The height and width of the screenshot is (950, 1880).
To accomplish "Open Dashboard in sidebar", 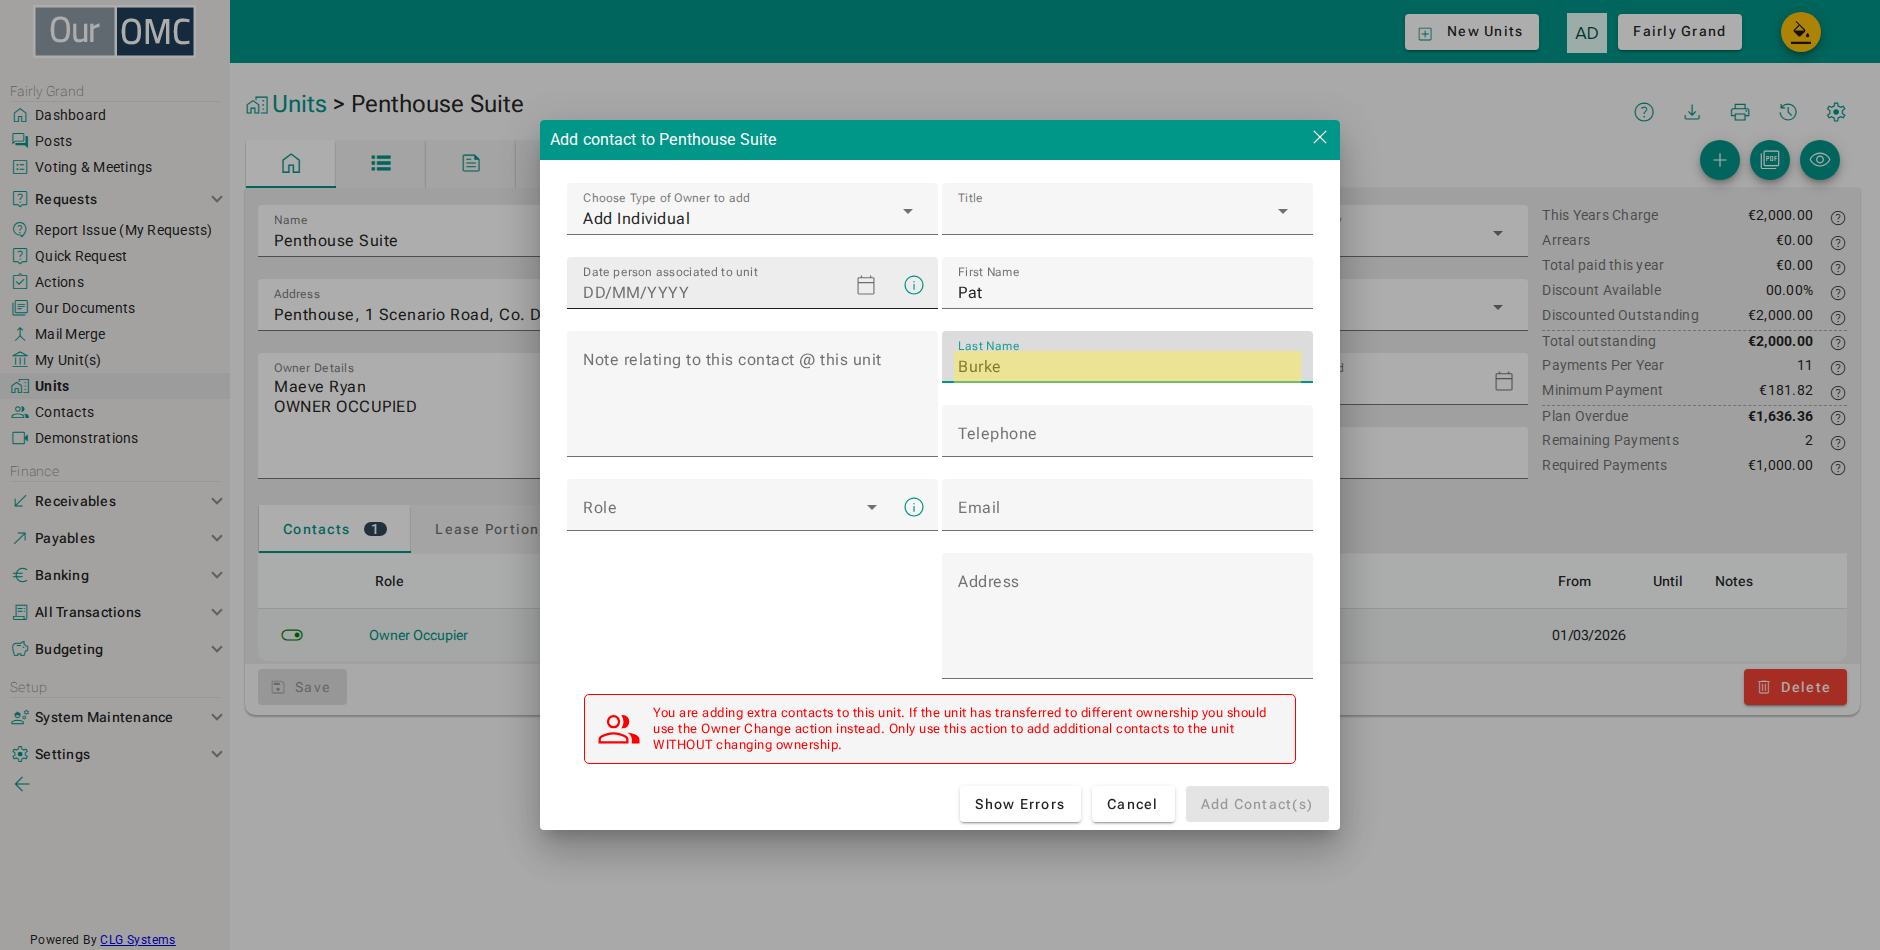I will (x=70, y=115).
